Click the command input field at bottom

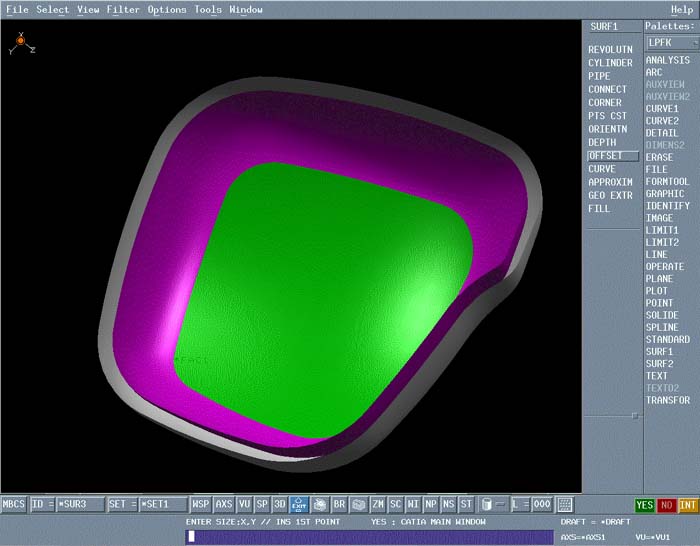(x=369, y=537)
